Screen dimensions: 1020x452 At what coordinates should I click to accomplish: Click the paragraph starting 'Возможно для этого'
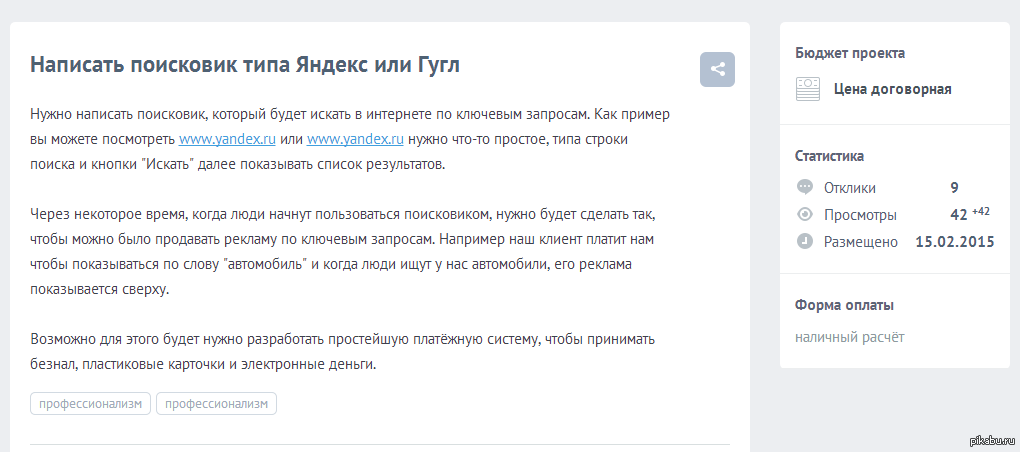[342, 352]
